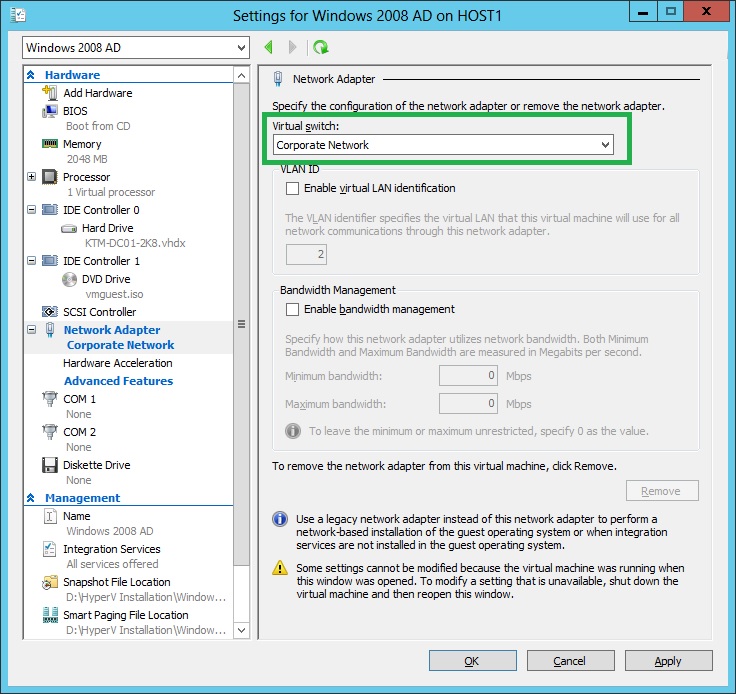Click the tree panel scrollbar thumb

point(241,324)
